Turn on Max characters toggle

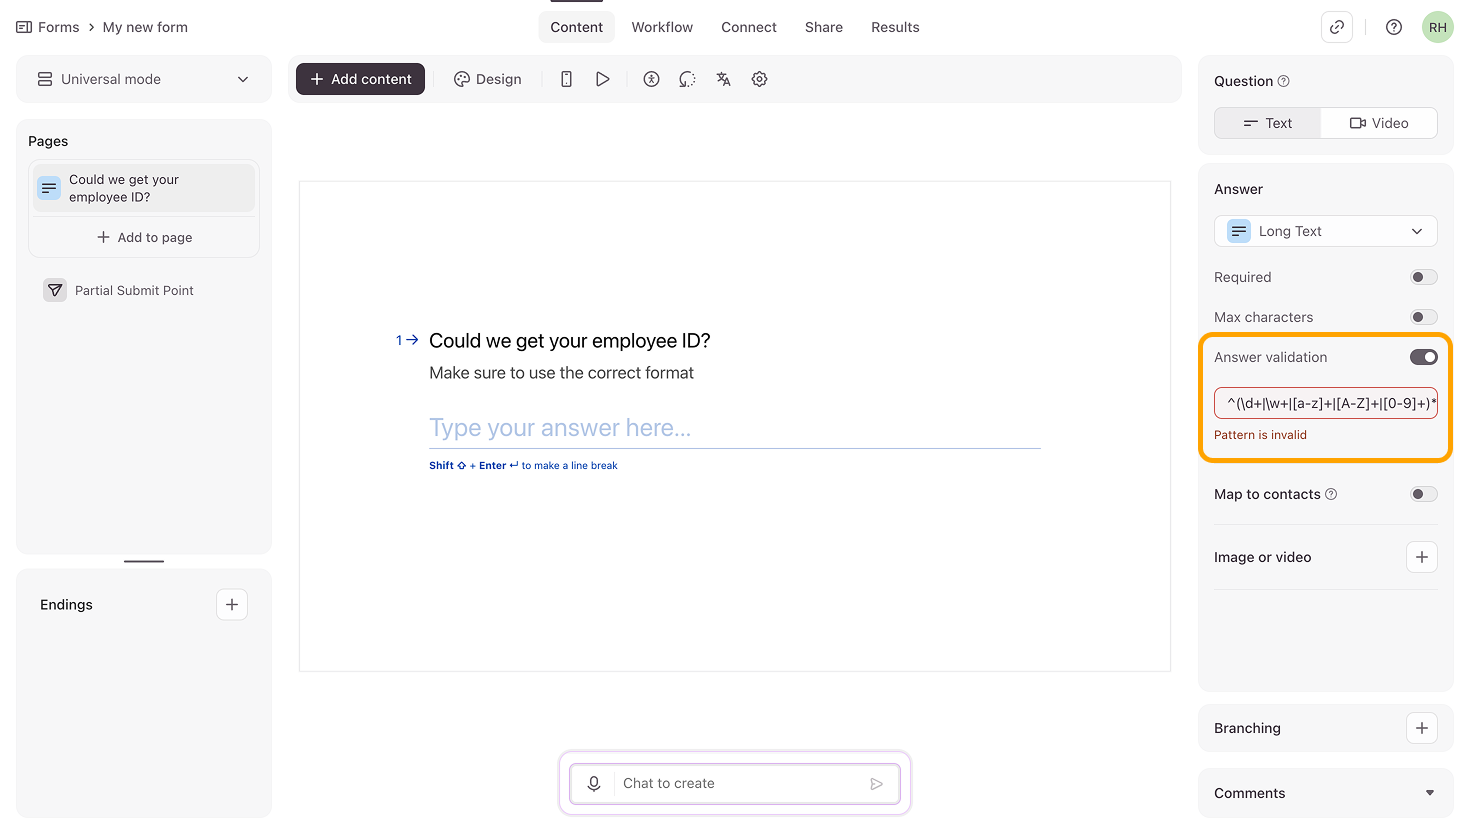(1423, 317)
